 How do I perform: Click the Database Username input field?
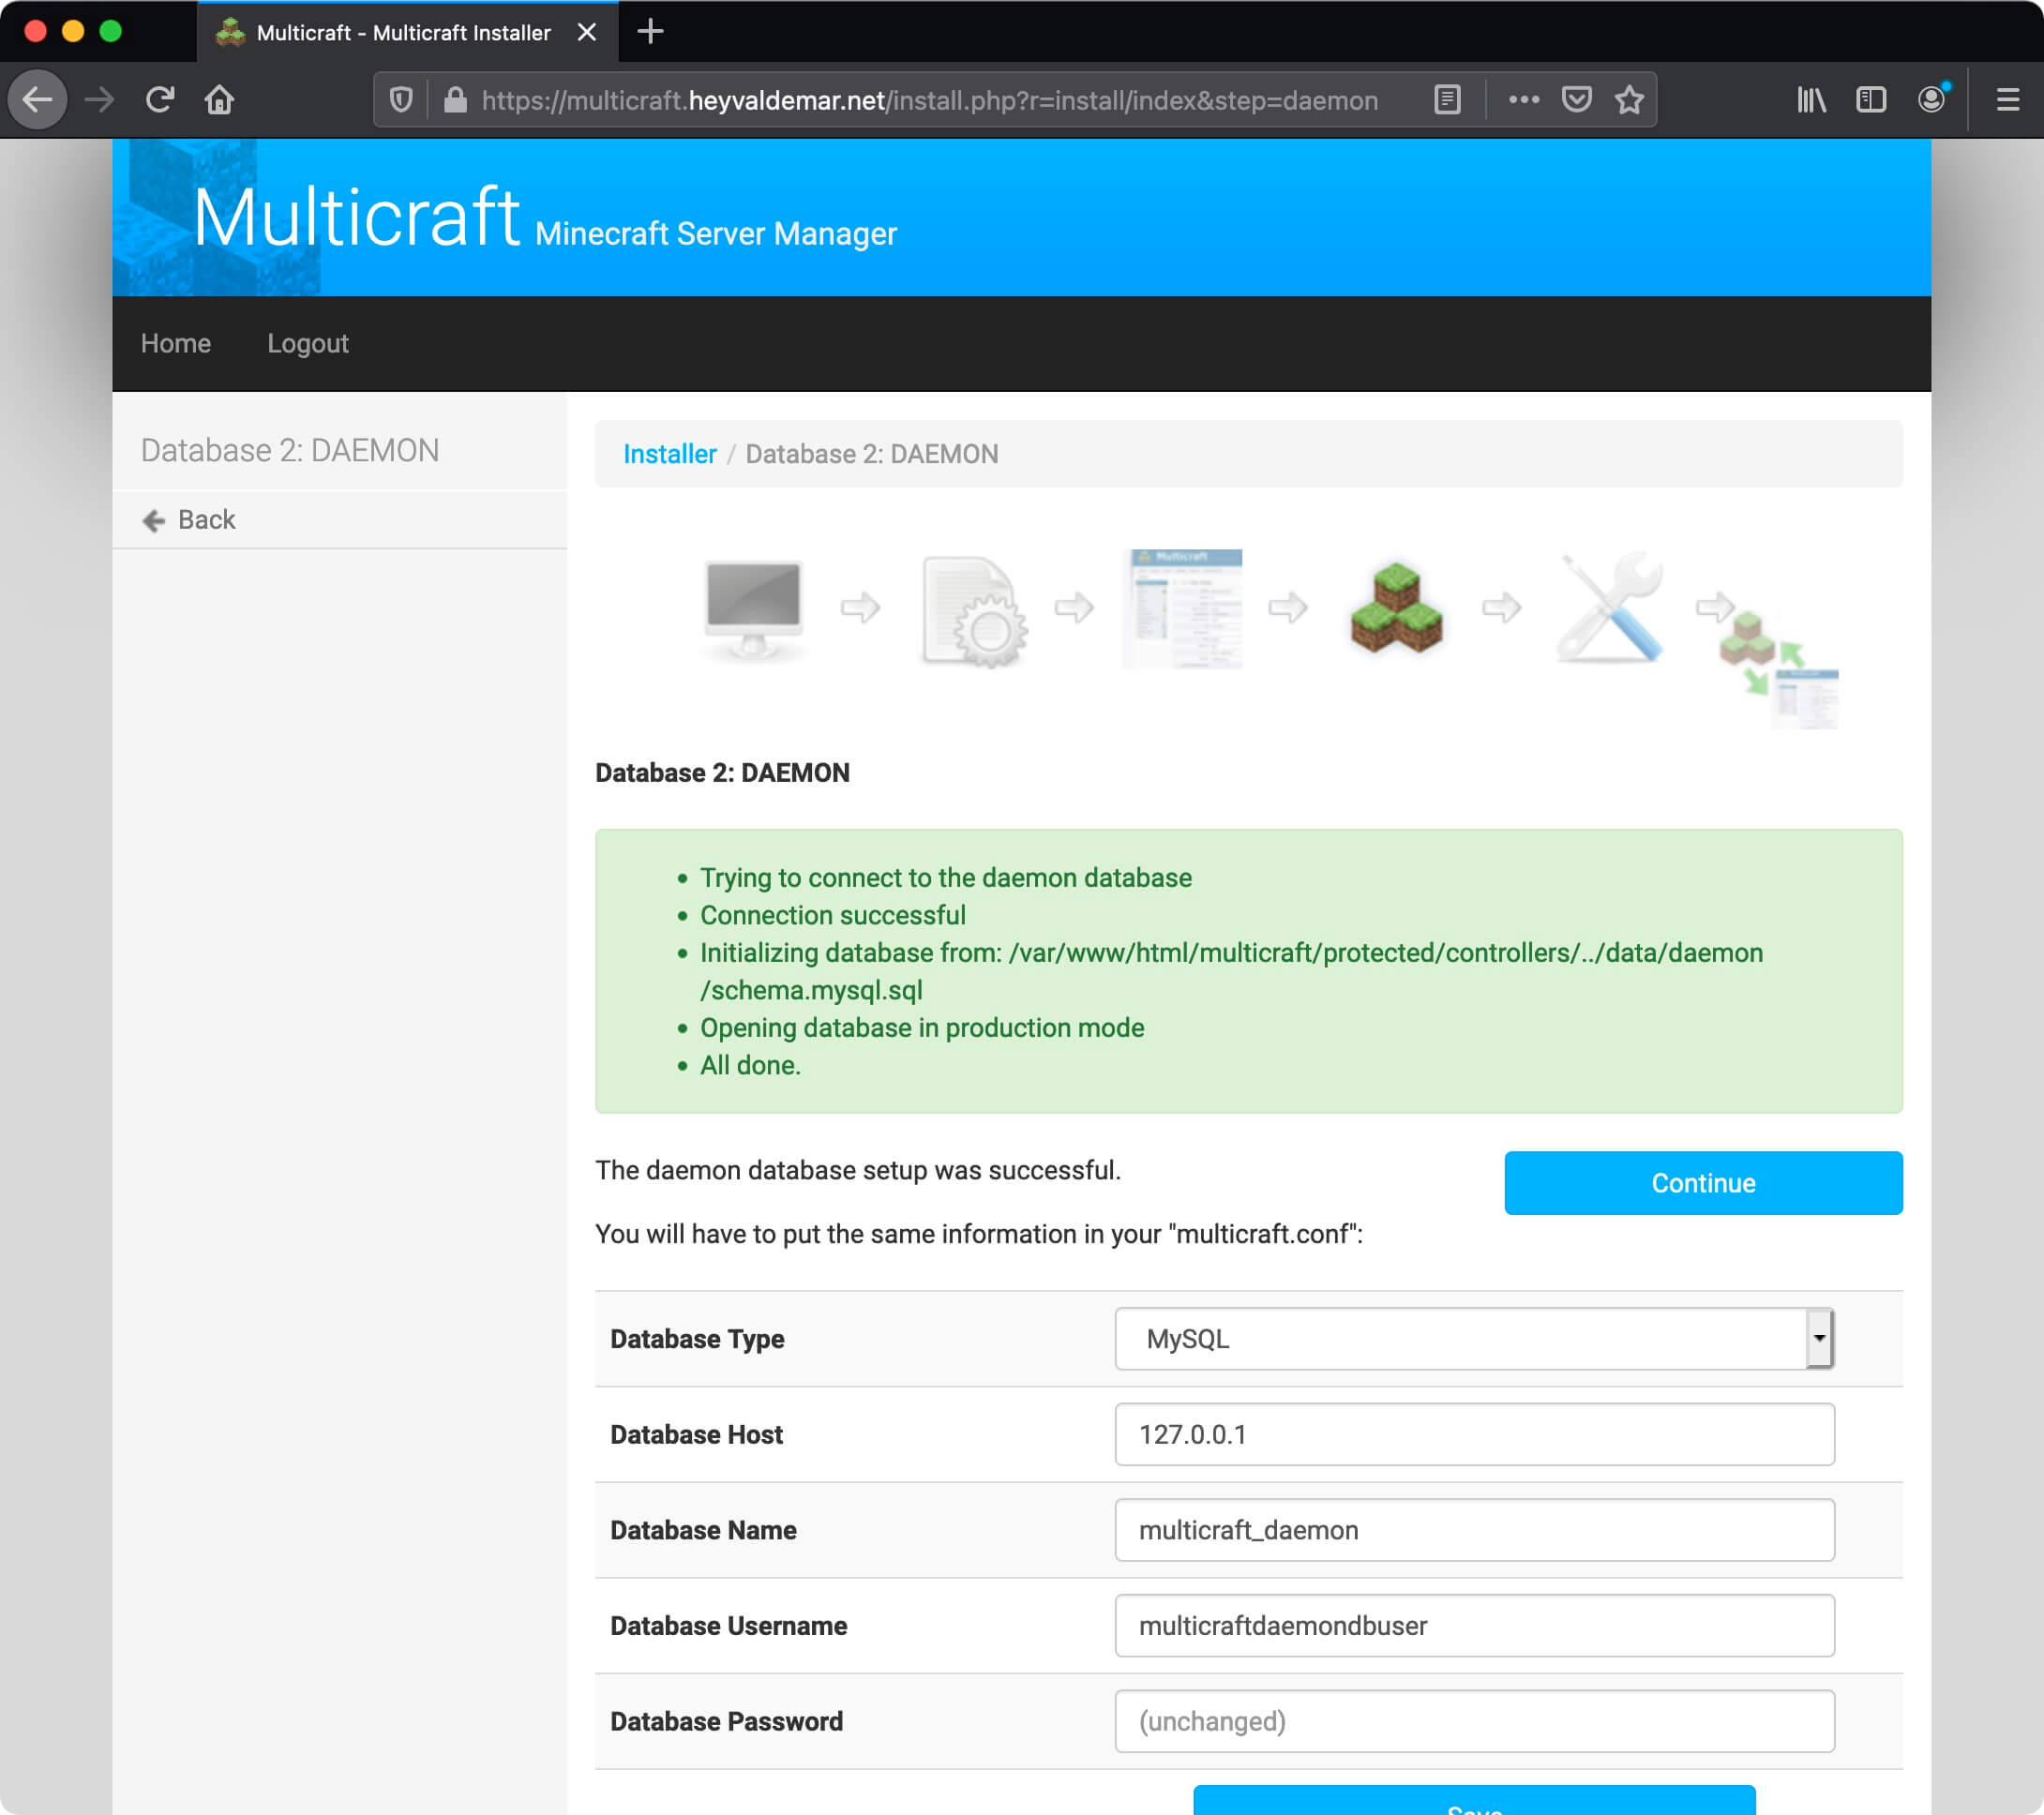pyautogui.click(x=1473, y=1626)
